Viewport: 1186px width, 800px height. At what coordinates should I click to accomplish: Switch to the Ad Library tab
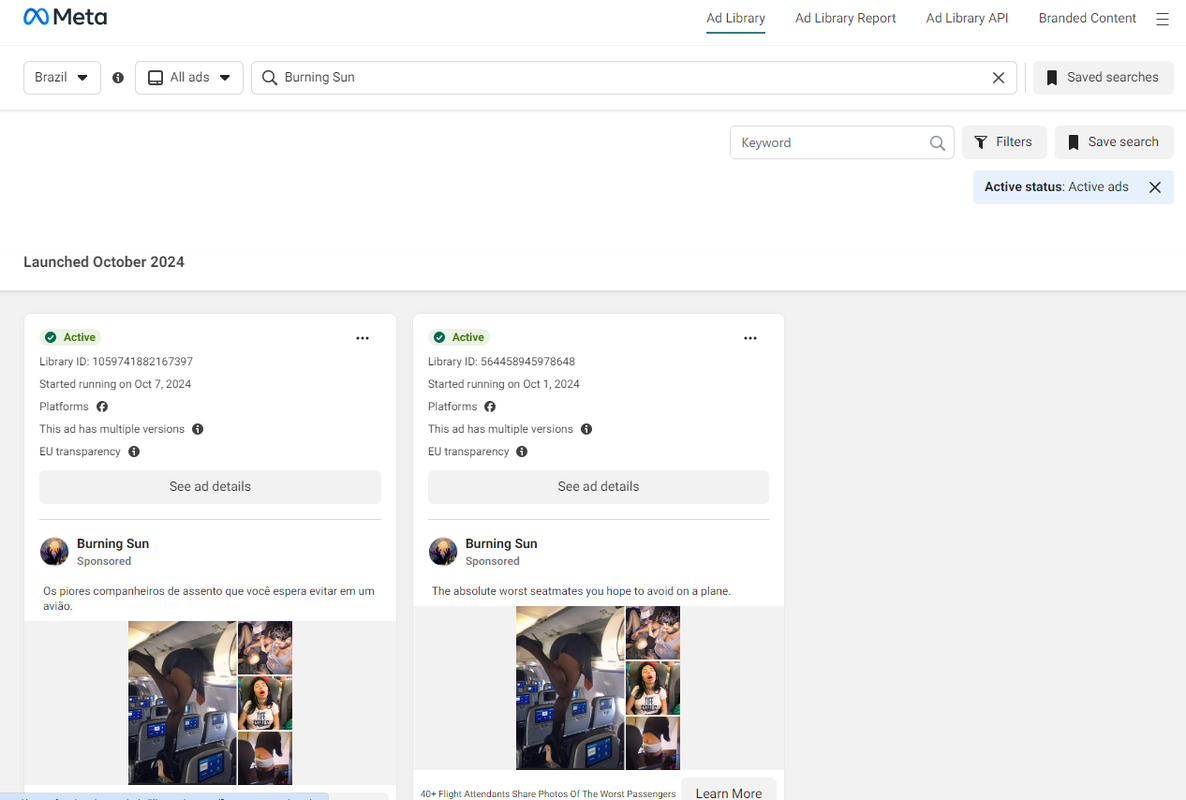pyautogui.click(x=735, y=18)
